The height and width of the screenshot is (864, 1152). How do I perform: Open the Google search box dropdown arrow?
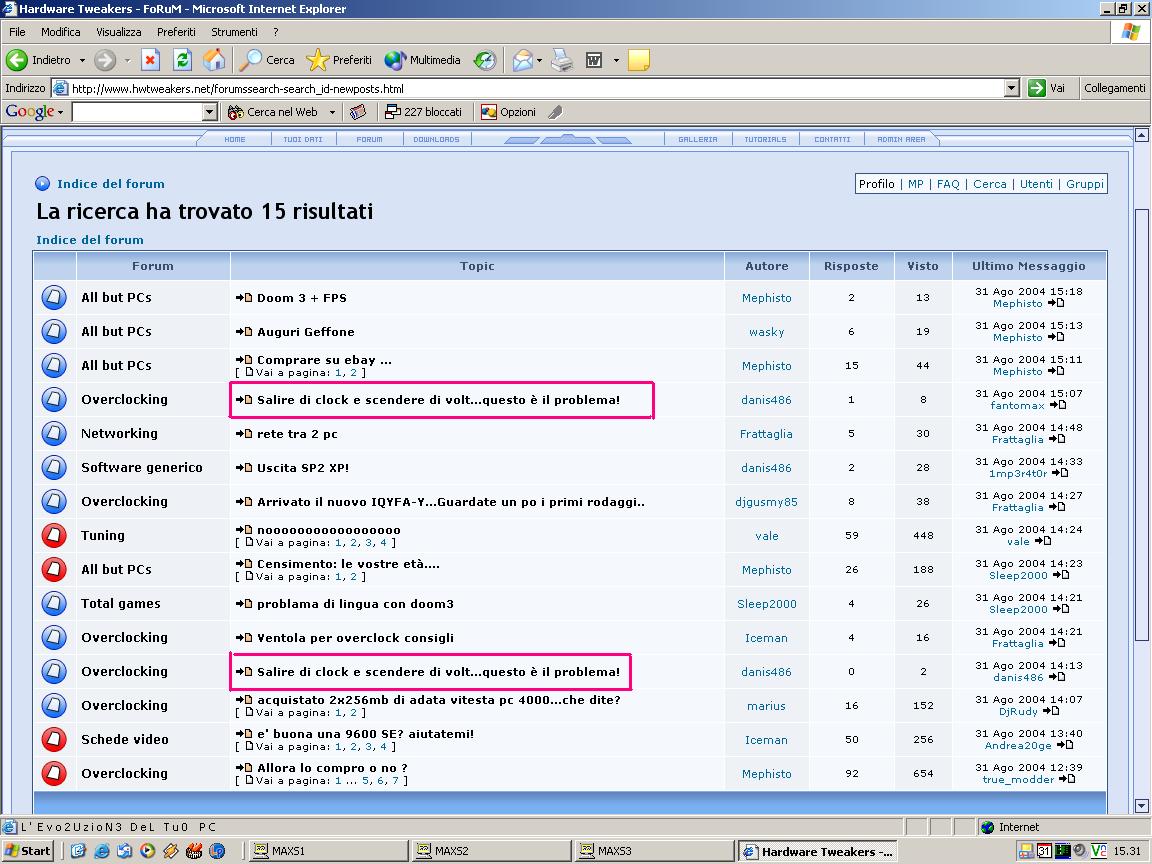click(210, 112)
